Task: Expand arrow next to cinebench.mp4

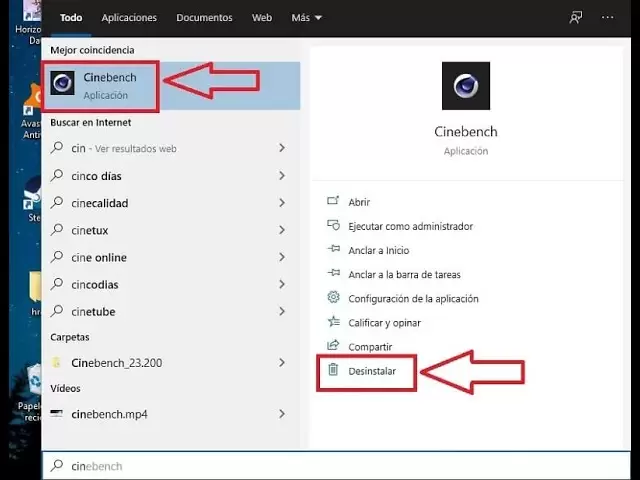Action: point(282,414)
